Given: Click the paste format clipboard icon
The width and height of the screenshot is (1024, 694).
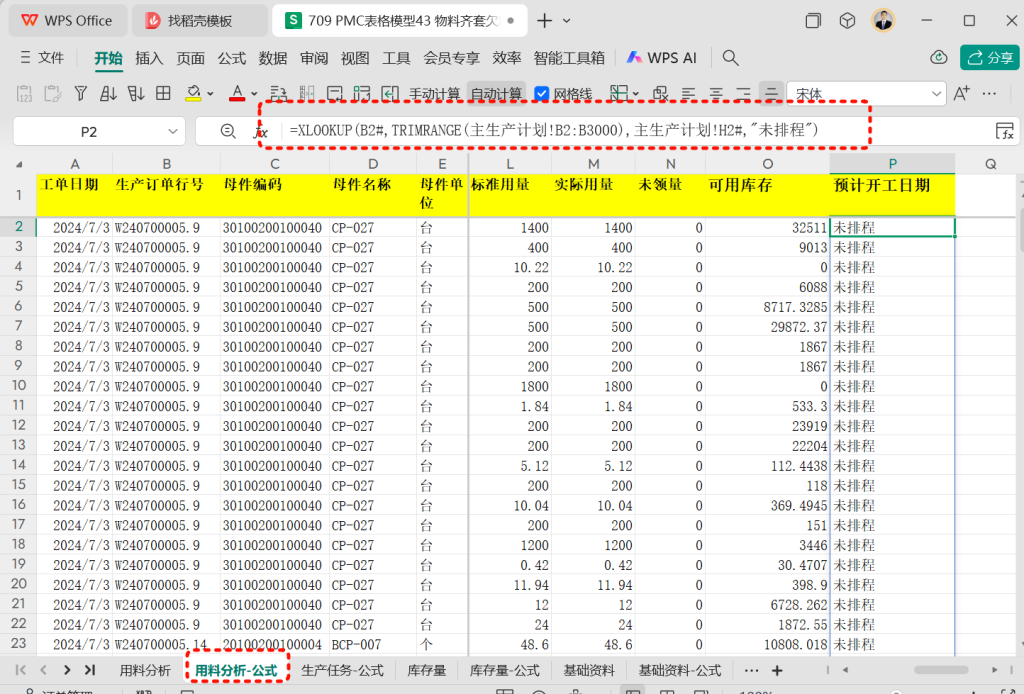Looking at the screenshot, I should 52,93.
